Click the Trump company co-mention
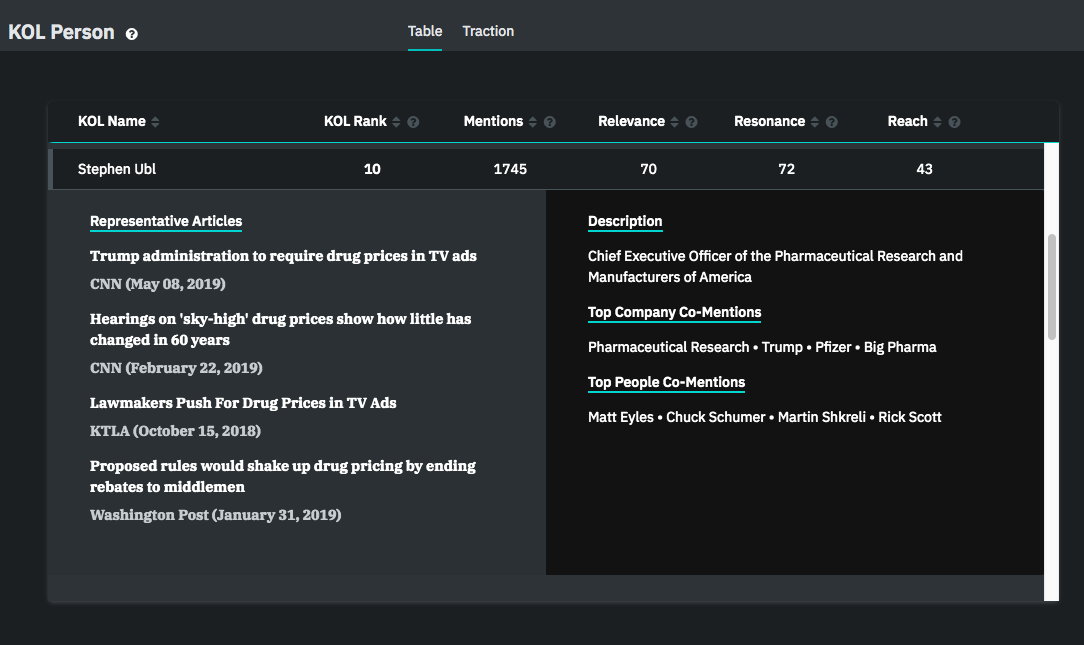1084x645 pixels. [782, 347]
